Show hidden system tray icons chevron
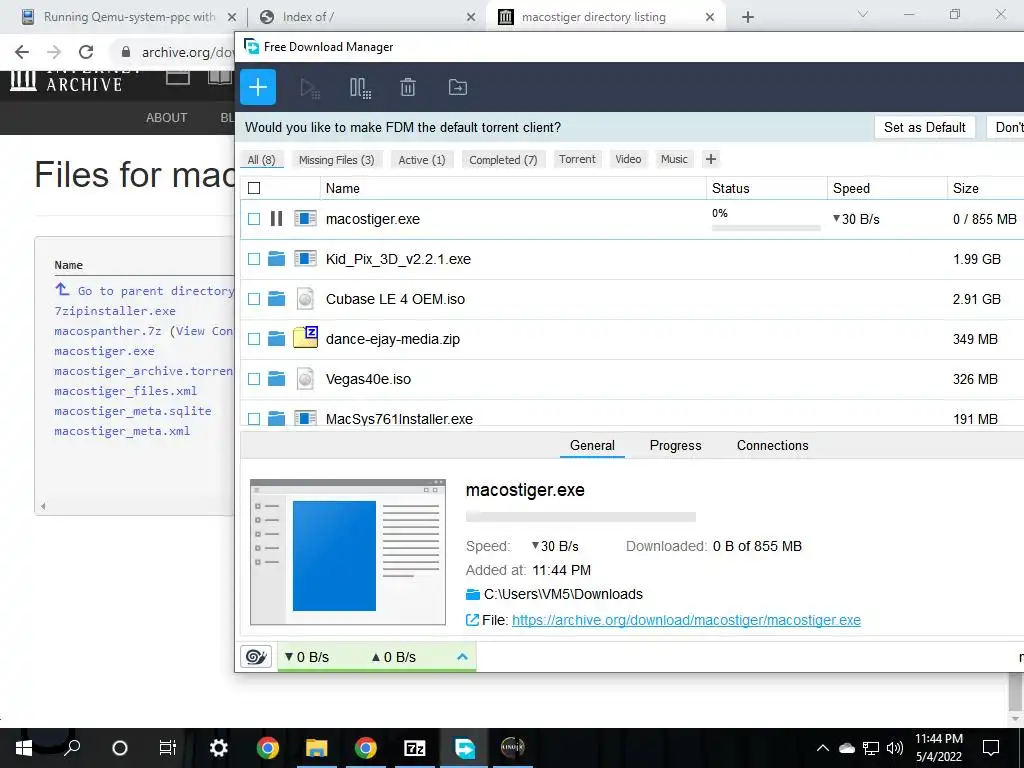This screenshot has width=1024, height=768. click(823, 748)
